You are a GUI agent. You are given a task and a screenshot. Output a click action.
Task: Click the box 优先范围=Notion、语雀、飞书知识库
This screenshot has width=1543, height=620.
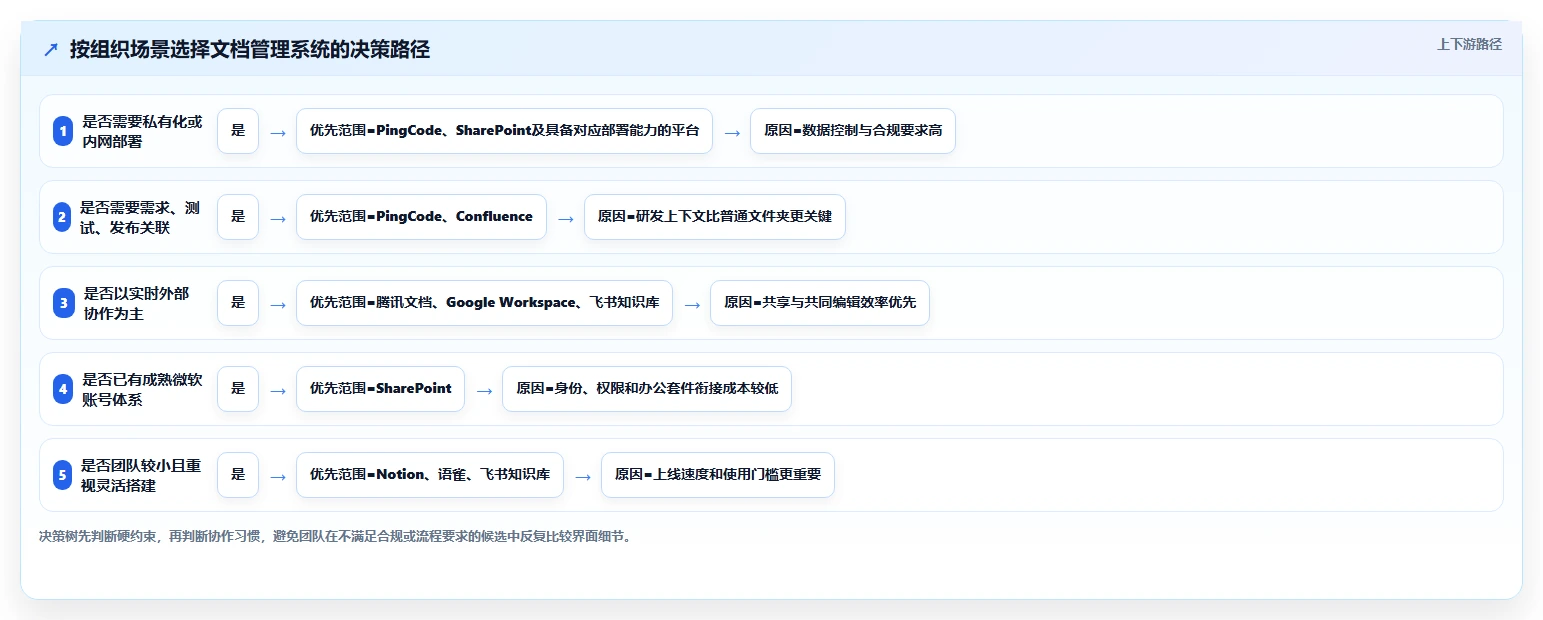(430, 475)
